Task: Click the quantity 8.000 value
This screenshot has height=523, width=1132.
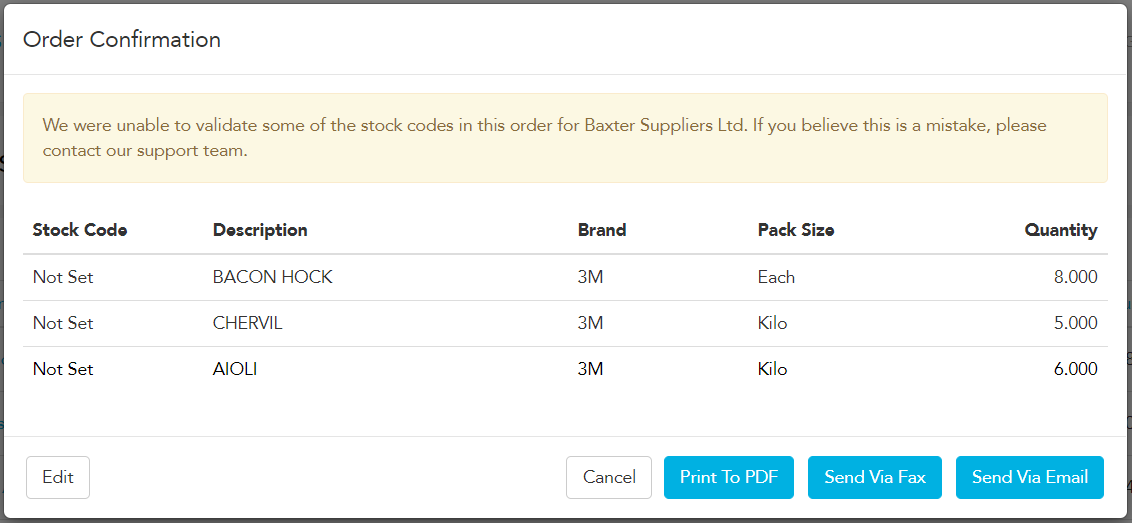Action: point(1076,277)
